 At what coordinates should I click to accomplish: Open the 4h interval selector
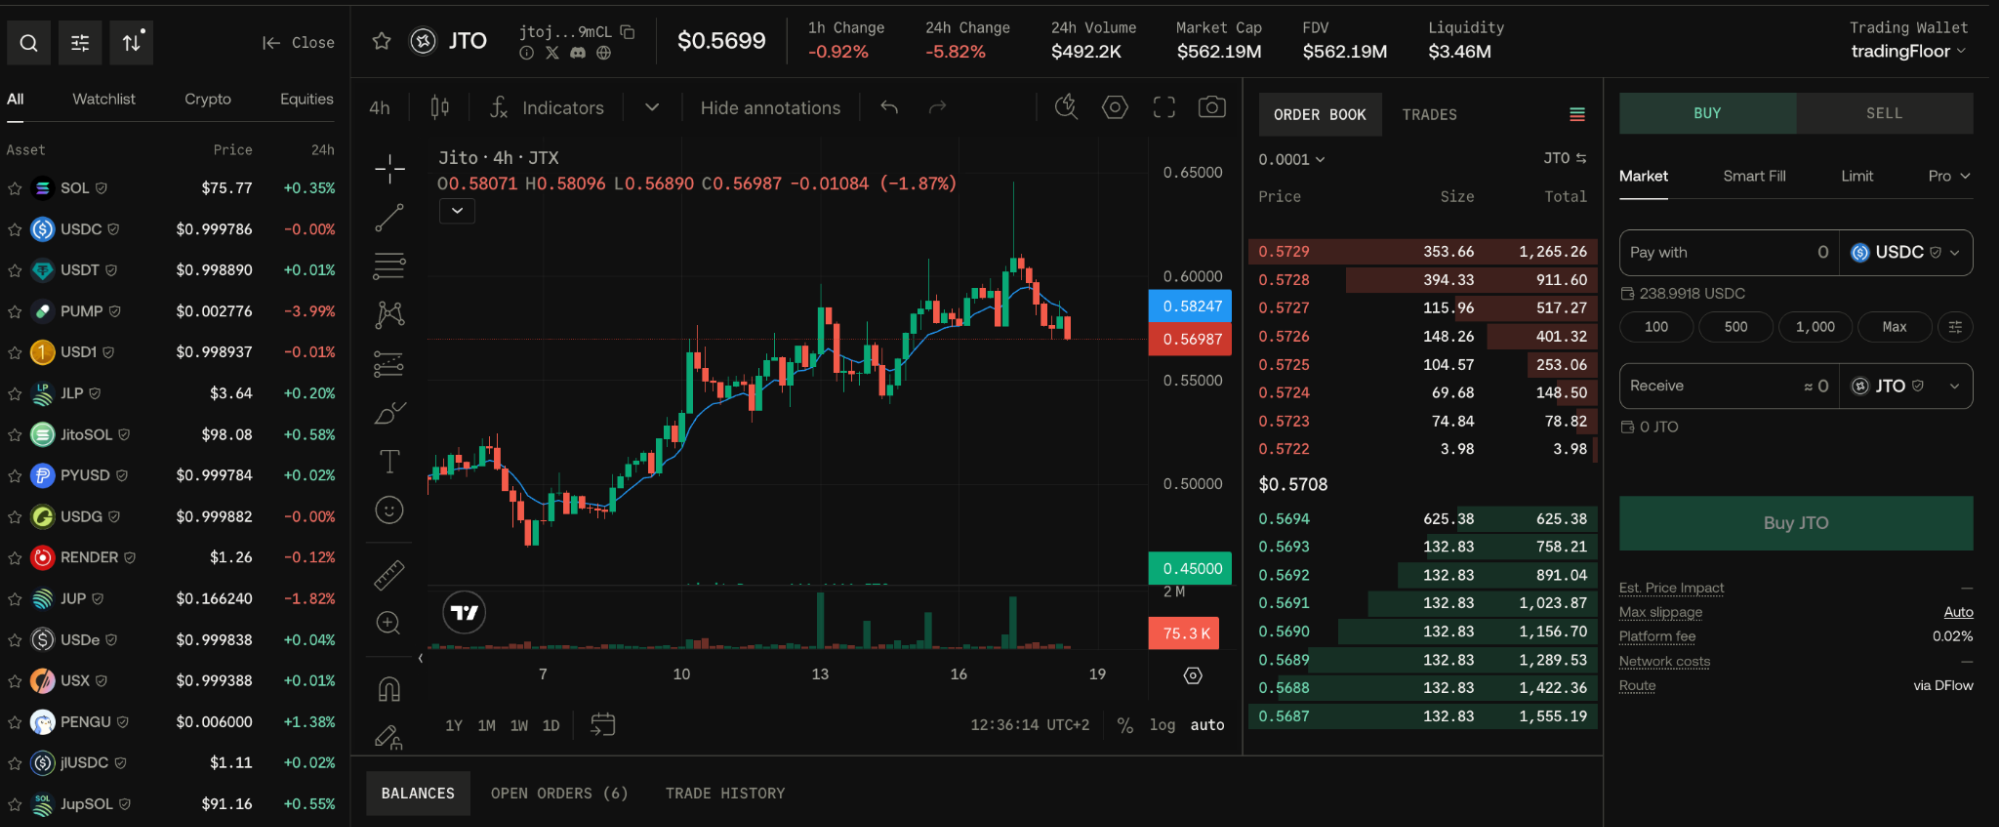(380, 108)
